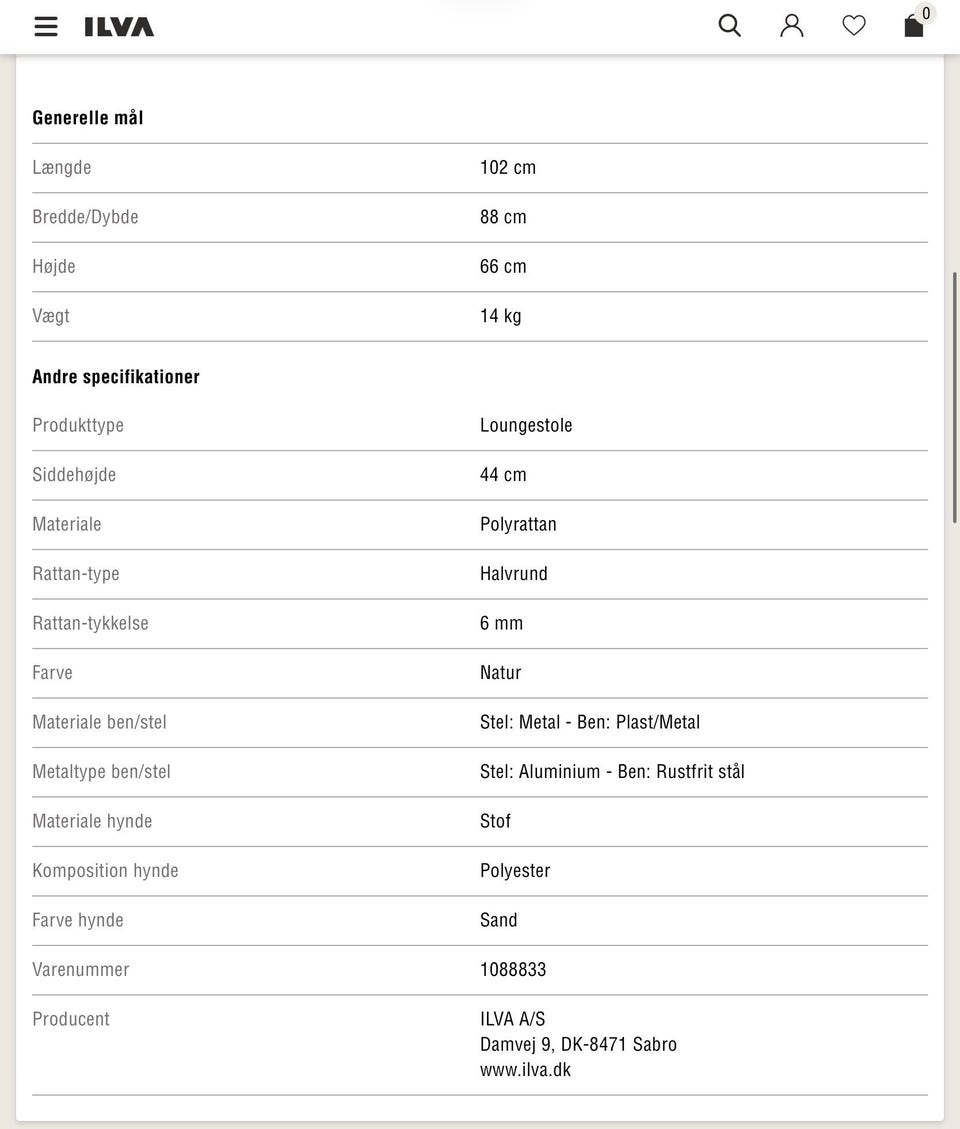Viewport: 960px width, 1129px height.
Task: Click the cart count badge
Action: [x=926, y=13]
